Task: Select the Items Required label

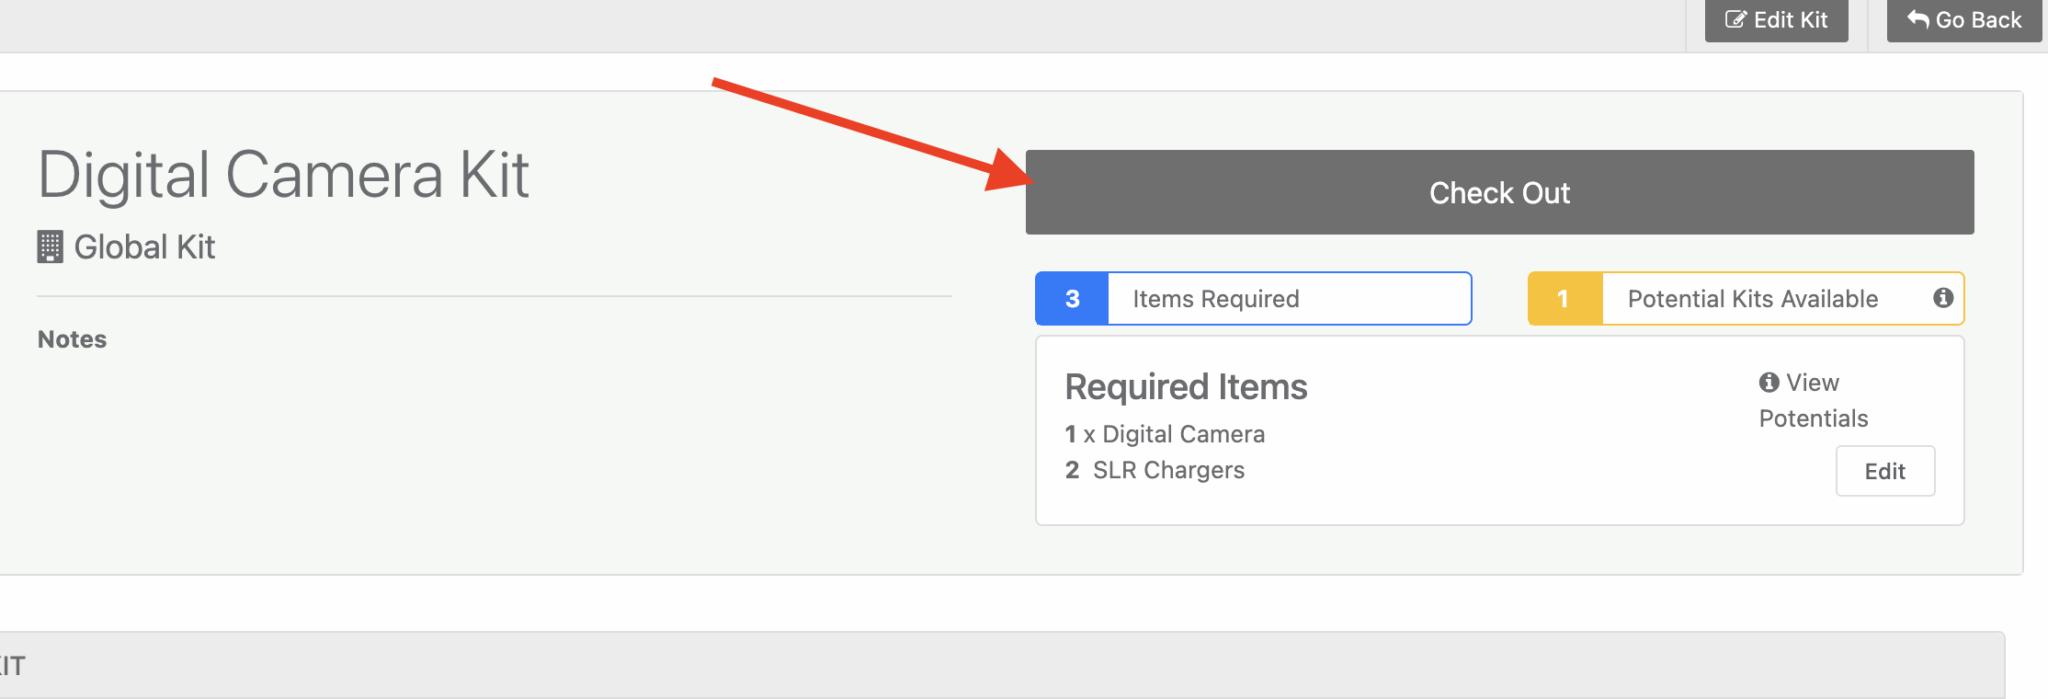Action: pyautogui.click(x=1215, y=299)
